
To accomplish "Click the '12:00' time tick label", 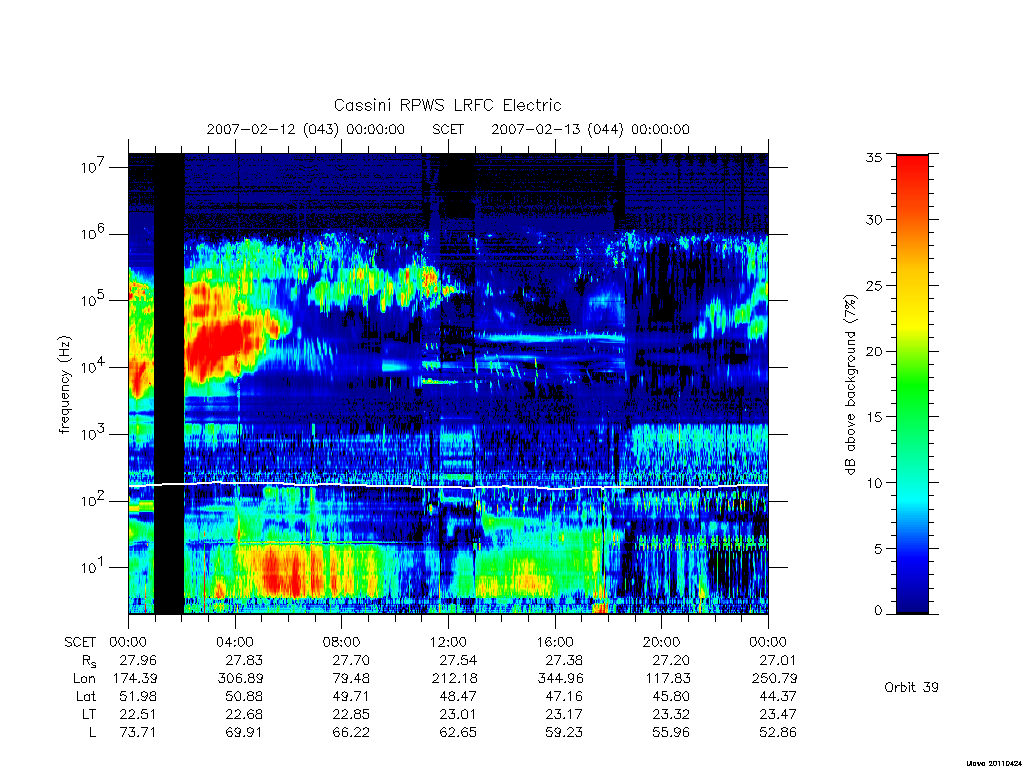I will coord(448,642).
